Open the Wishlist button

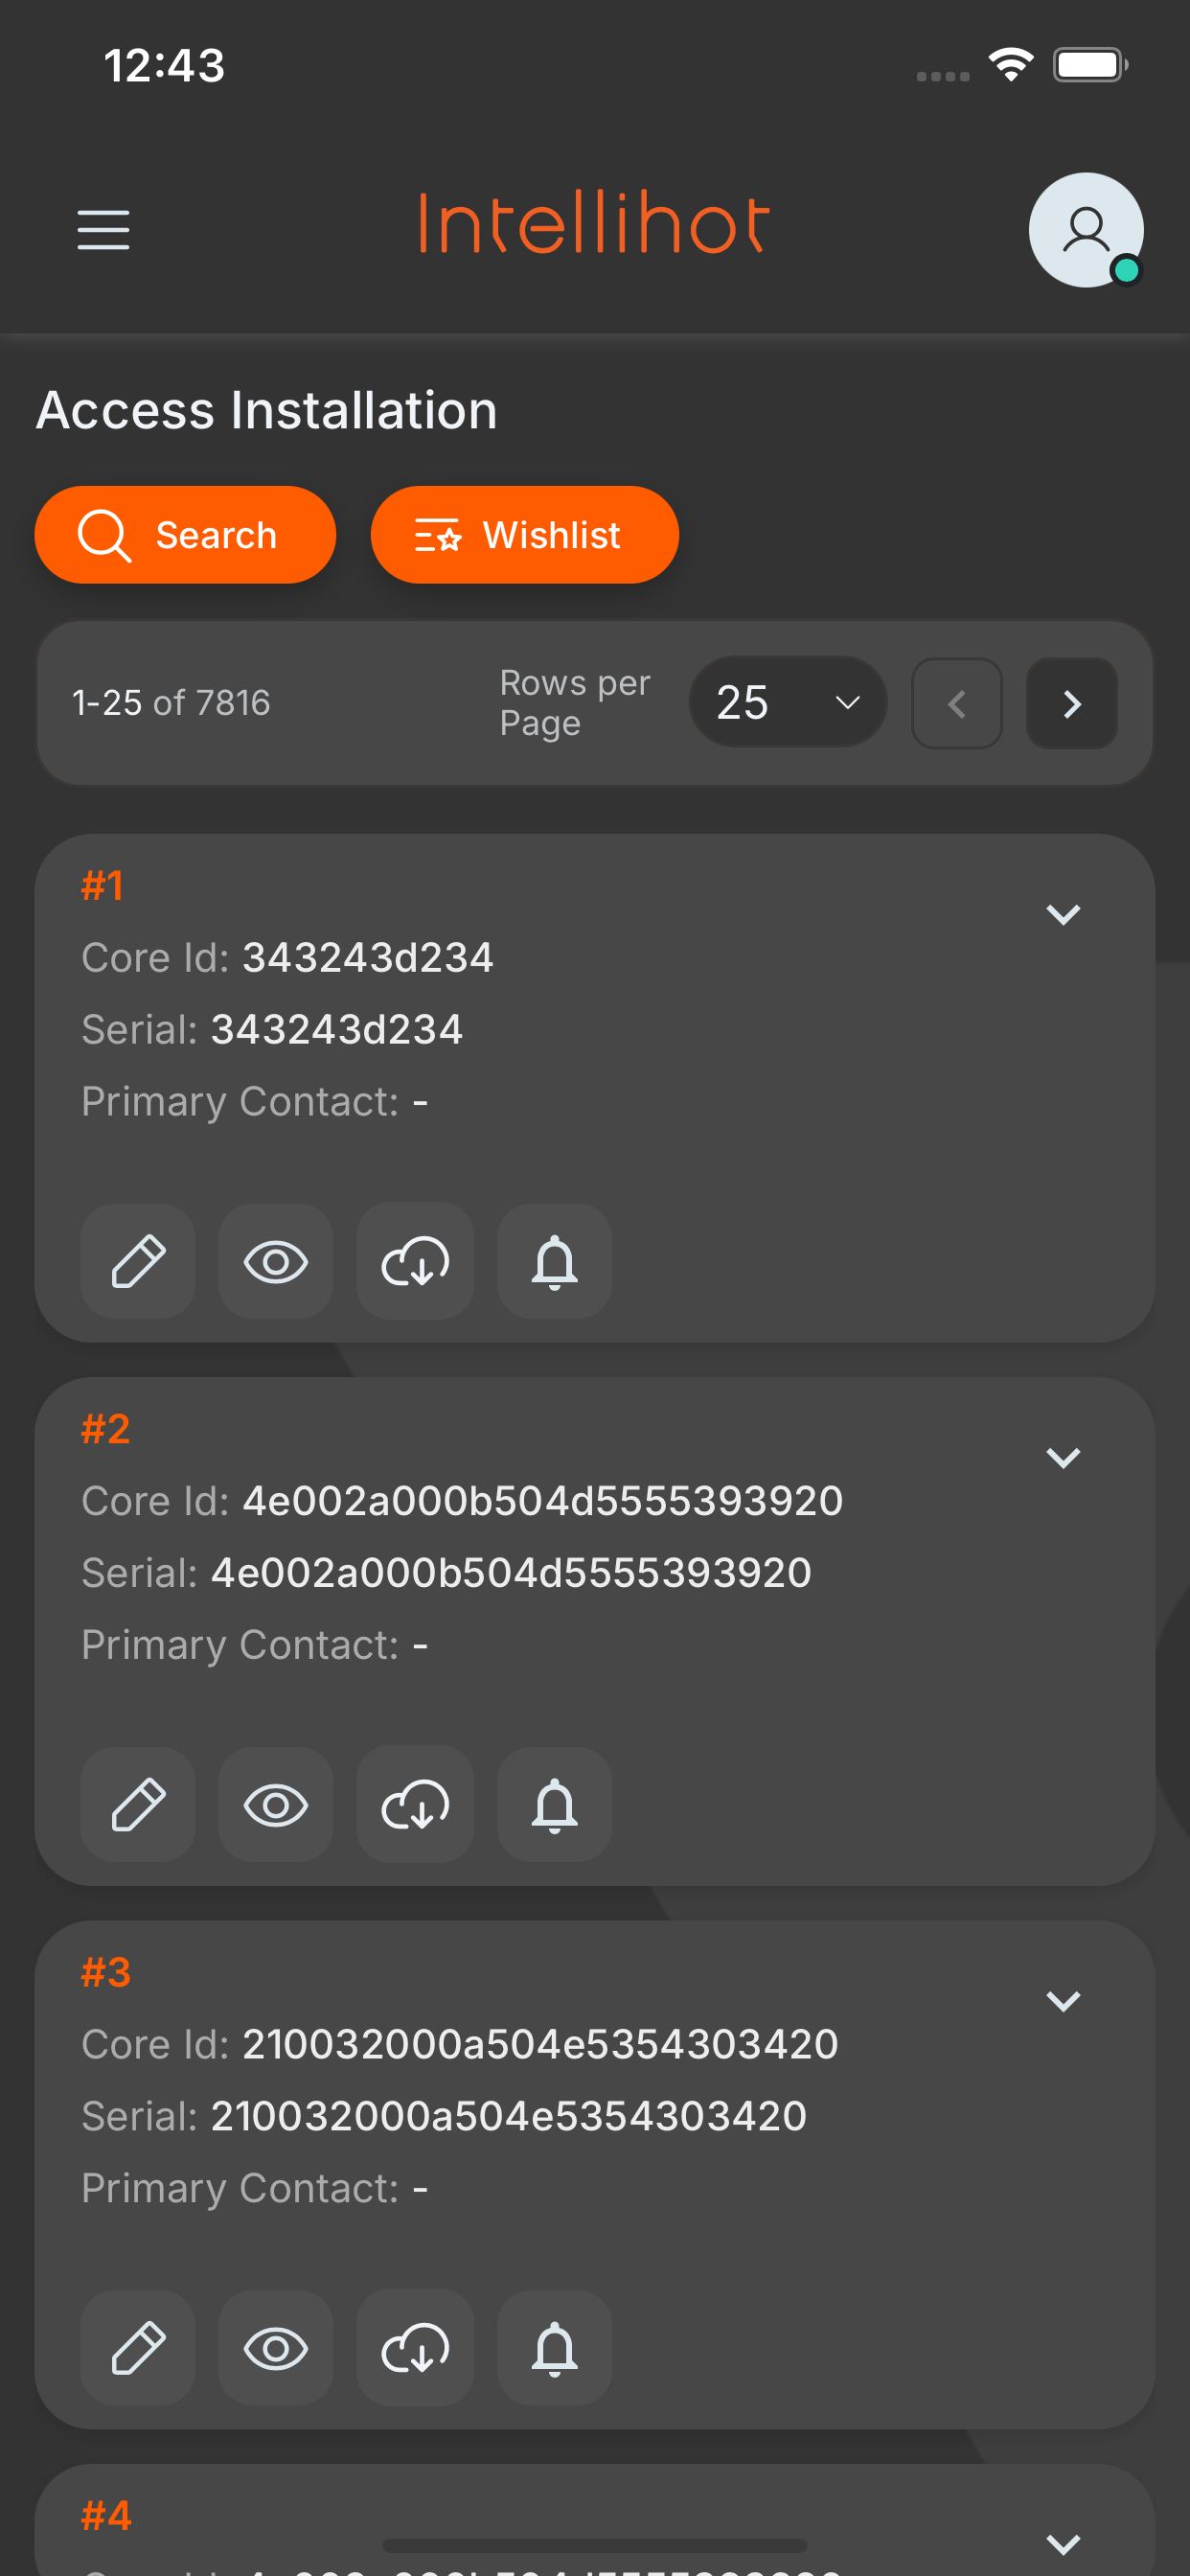tap(524, 535)
